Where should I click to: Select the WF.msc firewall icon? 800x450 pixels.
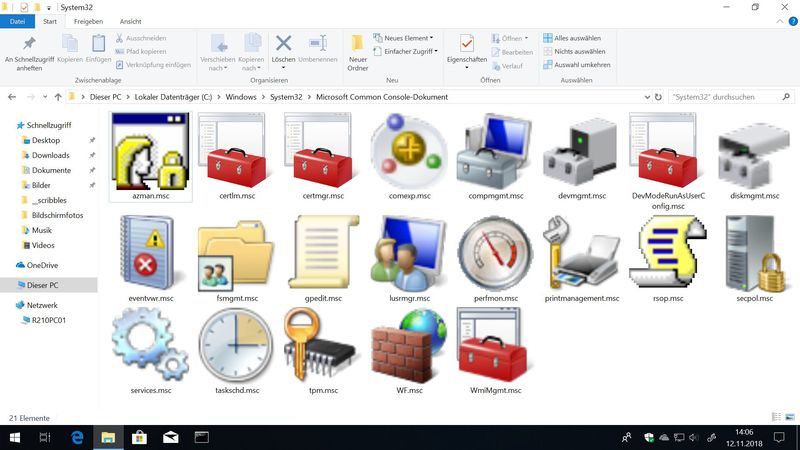coord(409,345)
